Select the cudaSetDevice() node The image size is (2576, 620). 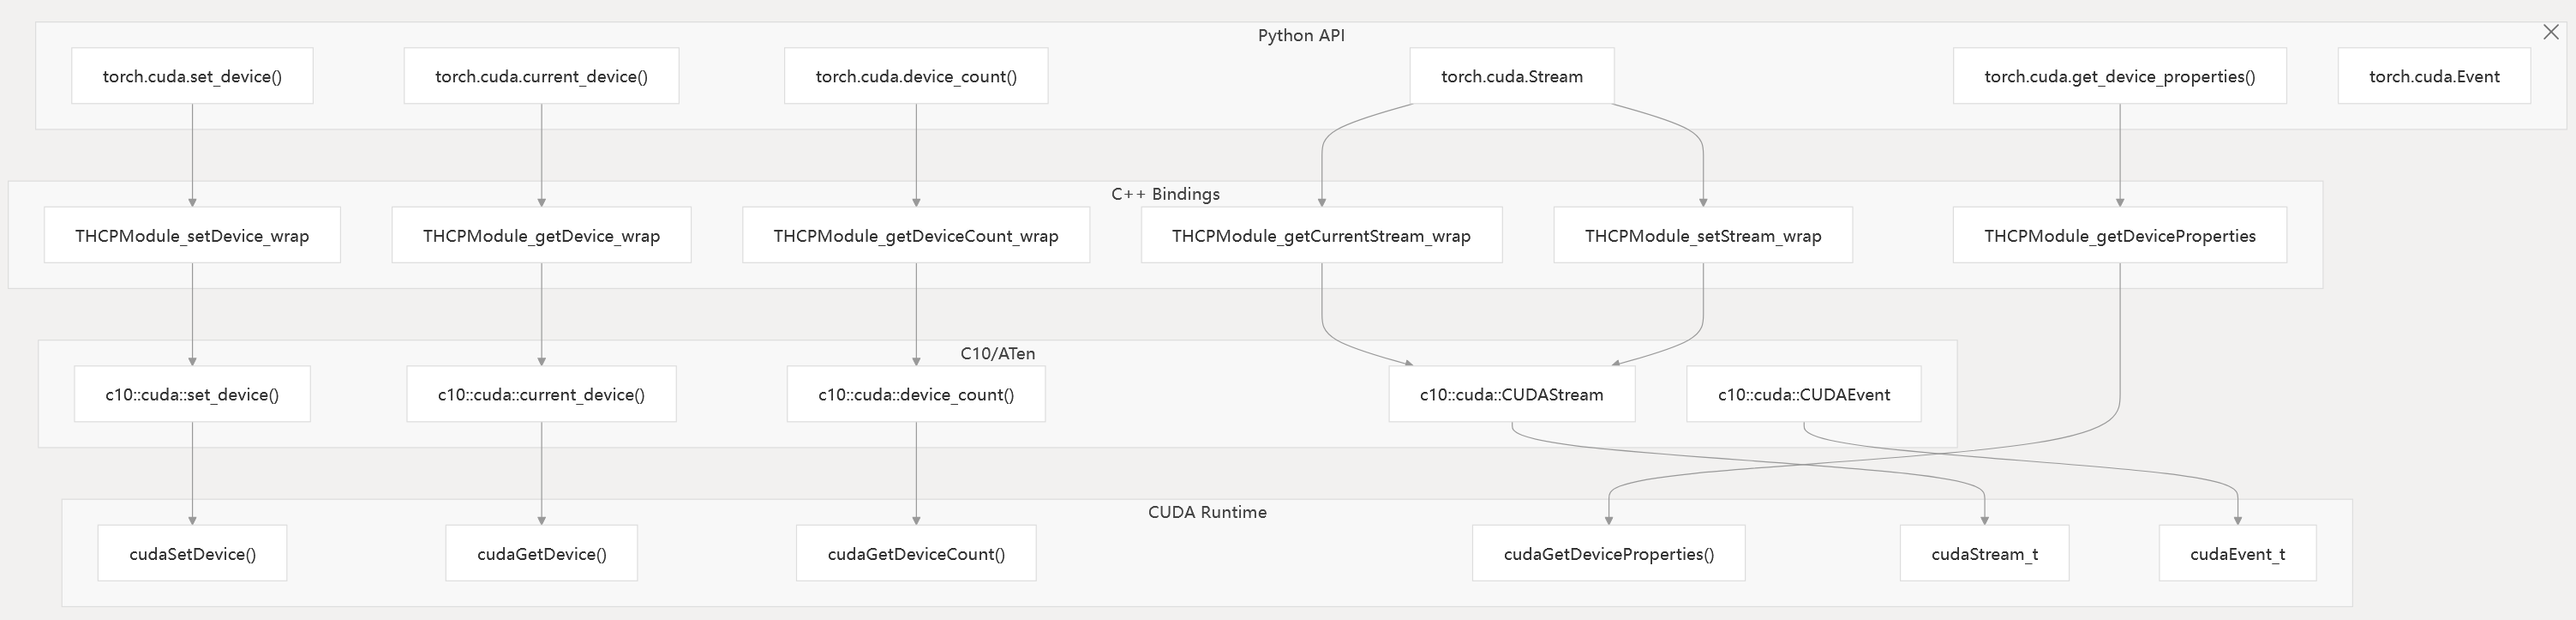point(192,553)
